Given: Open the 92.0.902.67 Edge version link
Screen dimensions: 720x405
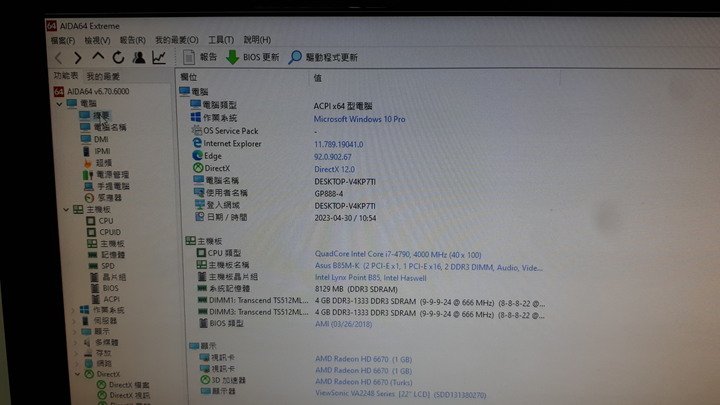Looking at the screenshot, I should click(x=333, y=157).
